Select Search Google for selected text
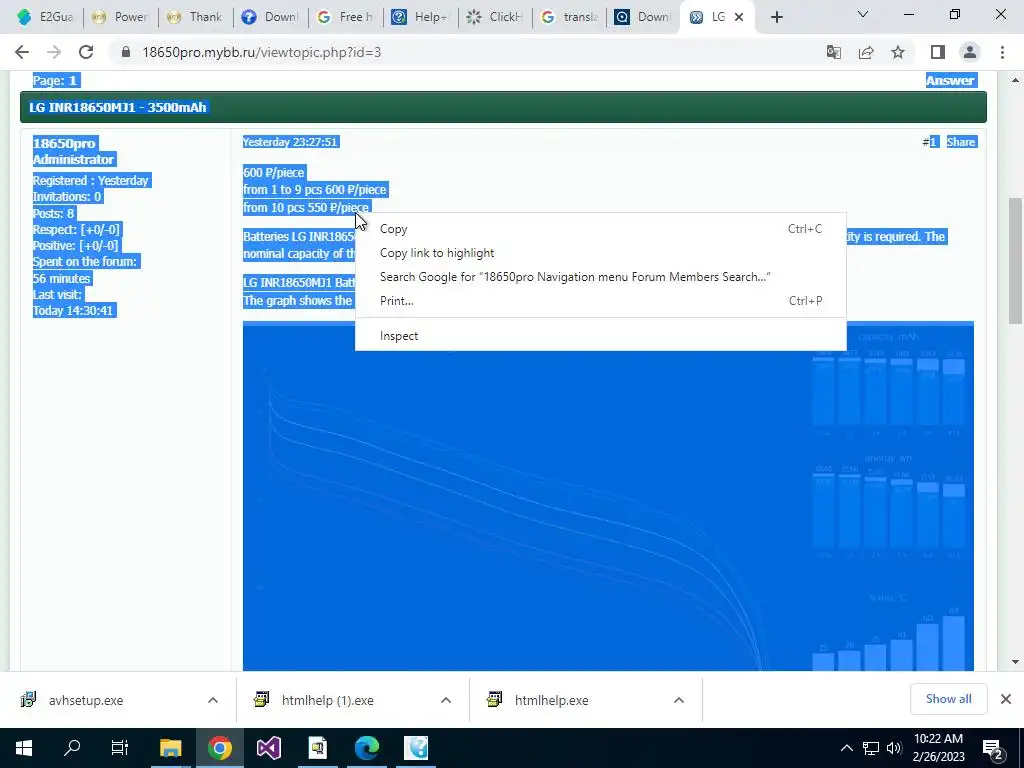 600,277
